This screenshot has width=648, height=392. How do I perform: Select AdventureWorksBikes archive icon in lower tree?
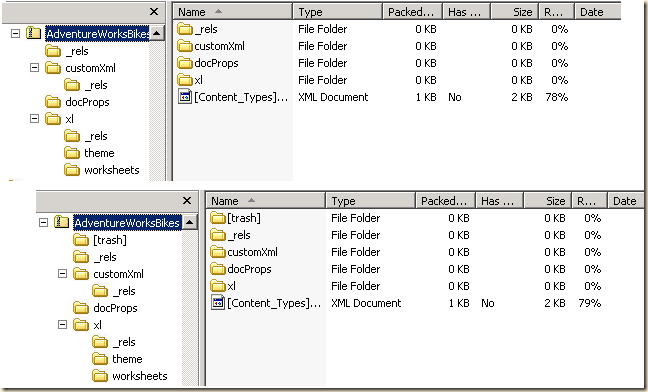tap(62, 222)
